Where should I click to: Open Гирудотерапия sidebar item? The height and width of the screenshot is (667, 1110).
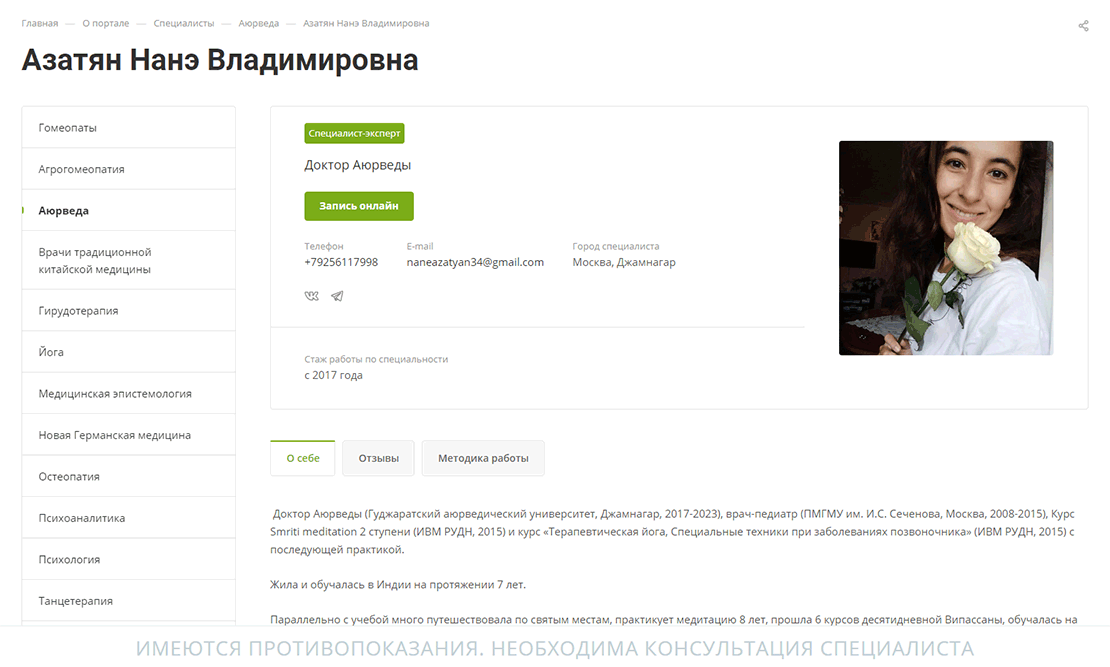click(x=129, y=310)
